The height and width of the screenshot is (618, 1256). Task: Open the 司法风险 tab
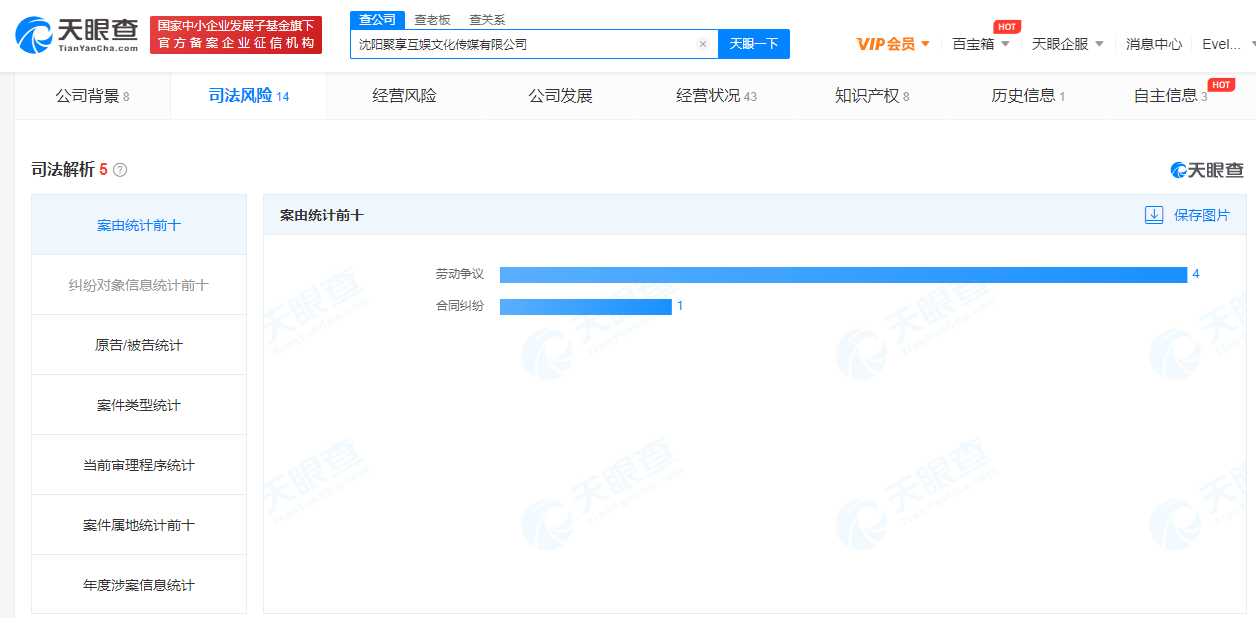249,96
